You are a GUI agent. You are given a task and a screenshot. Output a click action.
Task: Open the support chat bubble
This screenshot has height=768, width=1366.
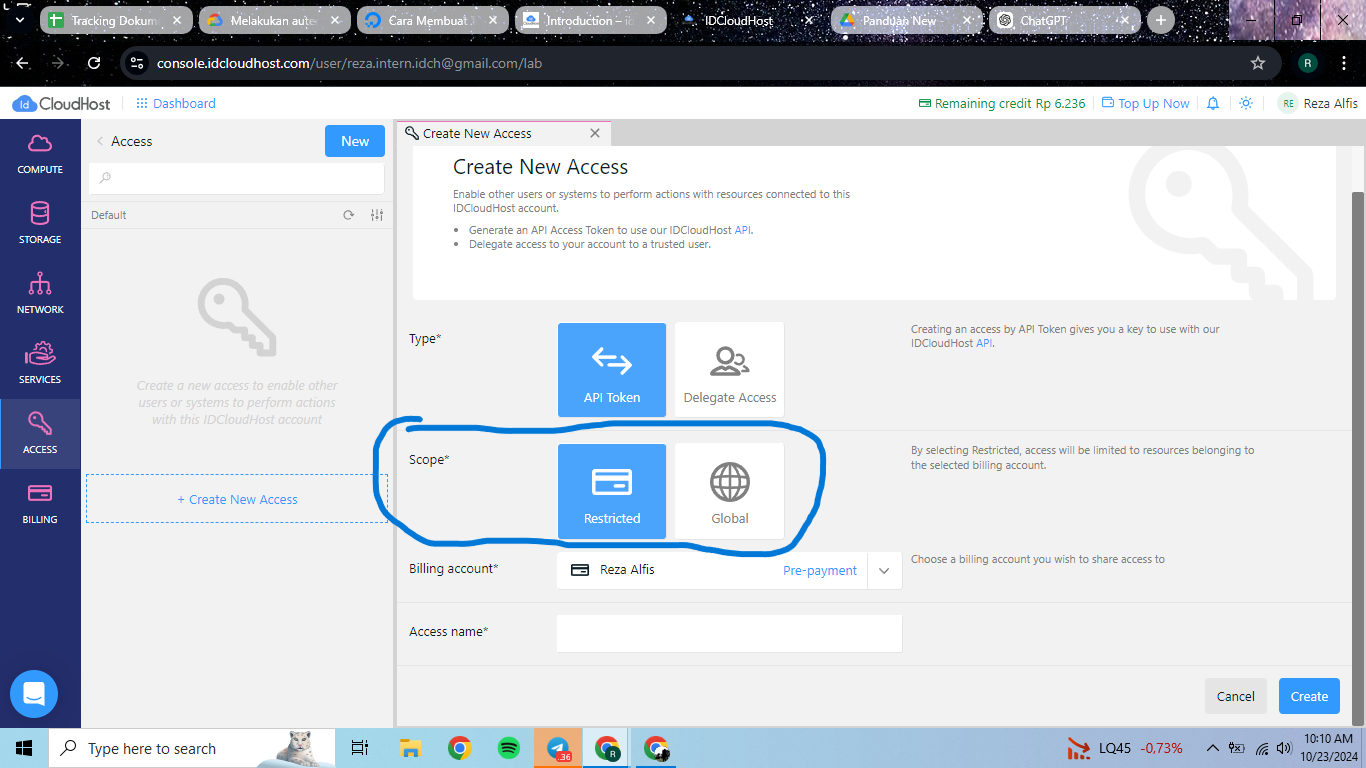34,694
